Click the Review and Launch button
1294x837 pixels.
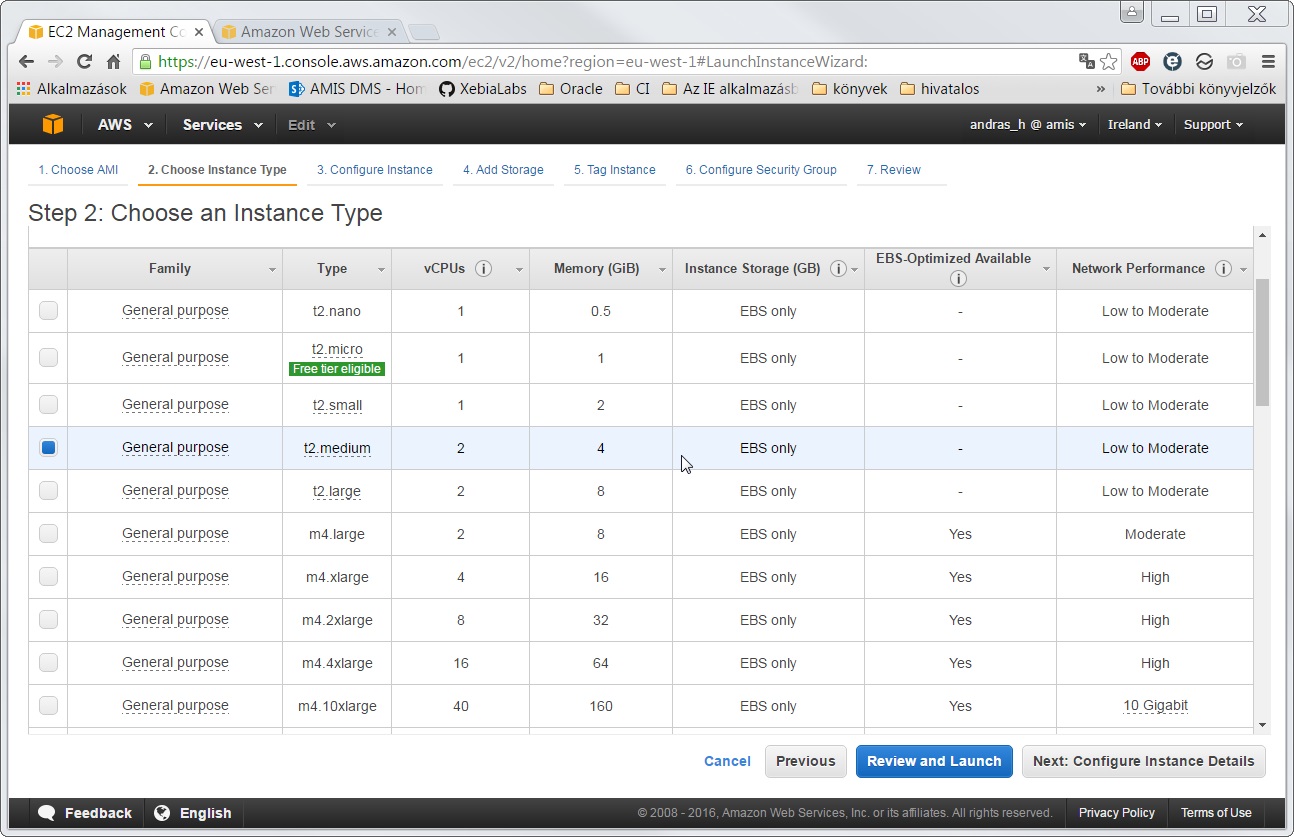933,761
